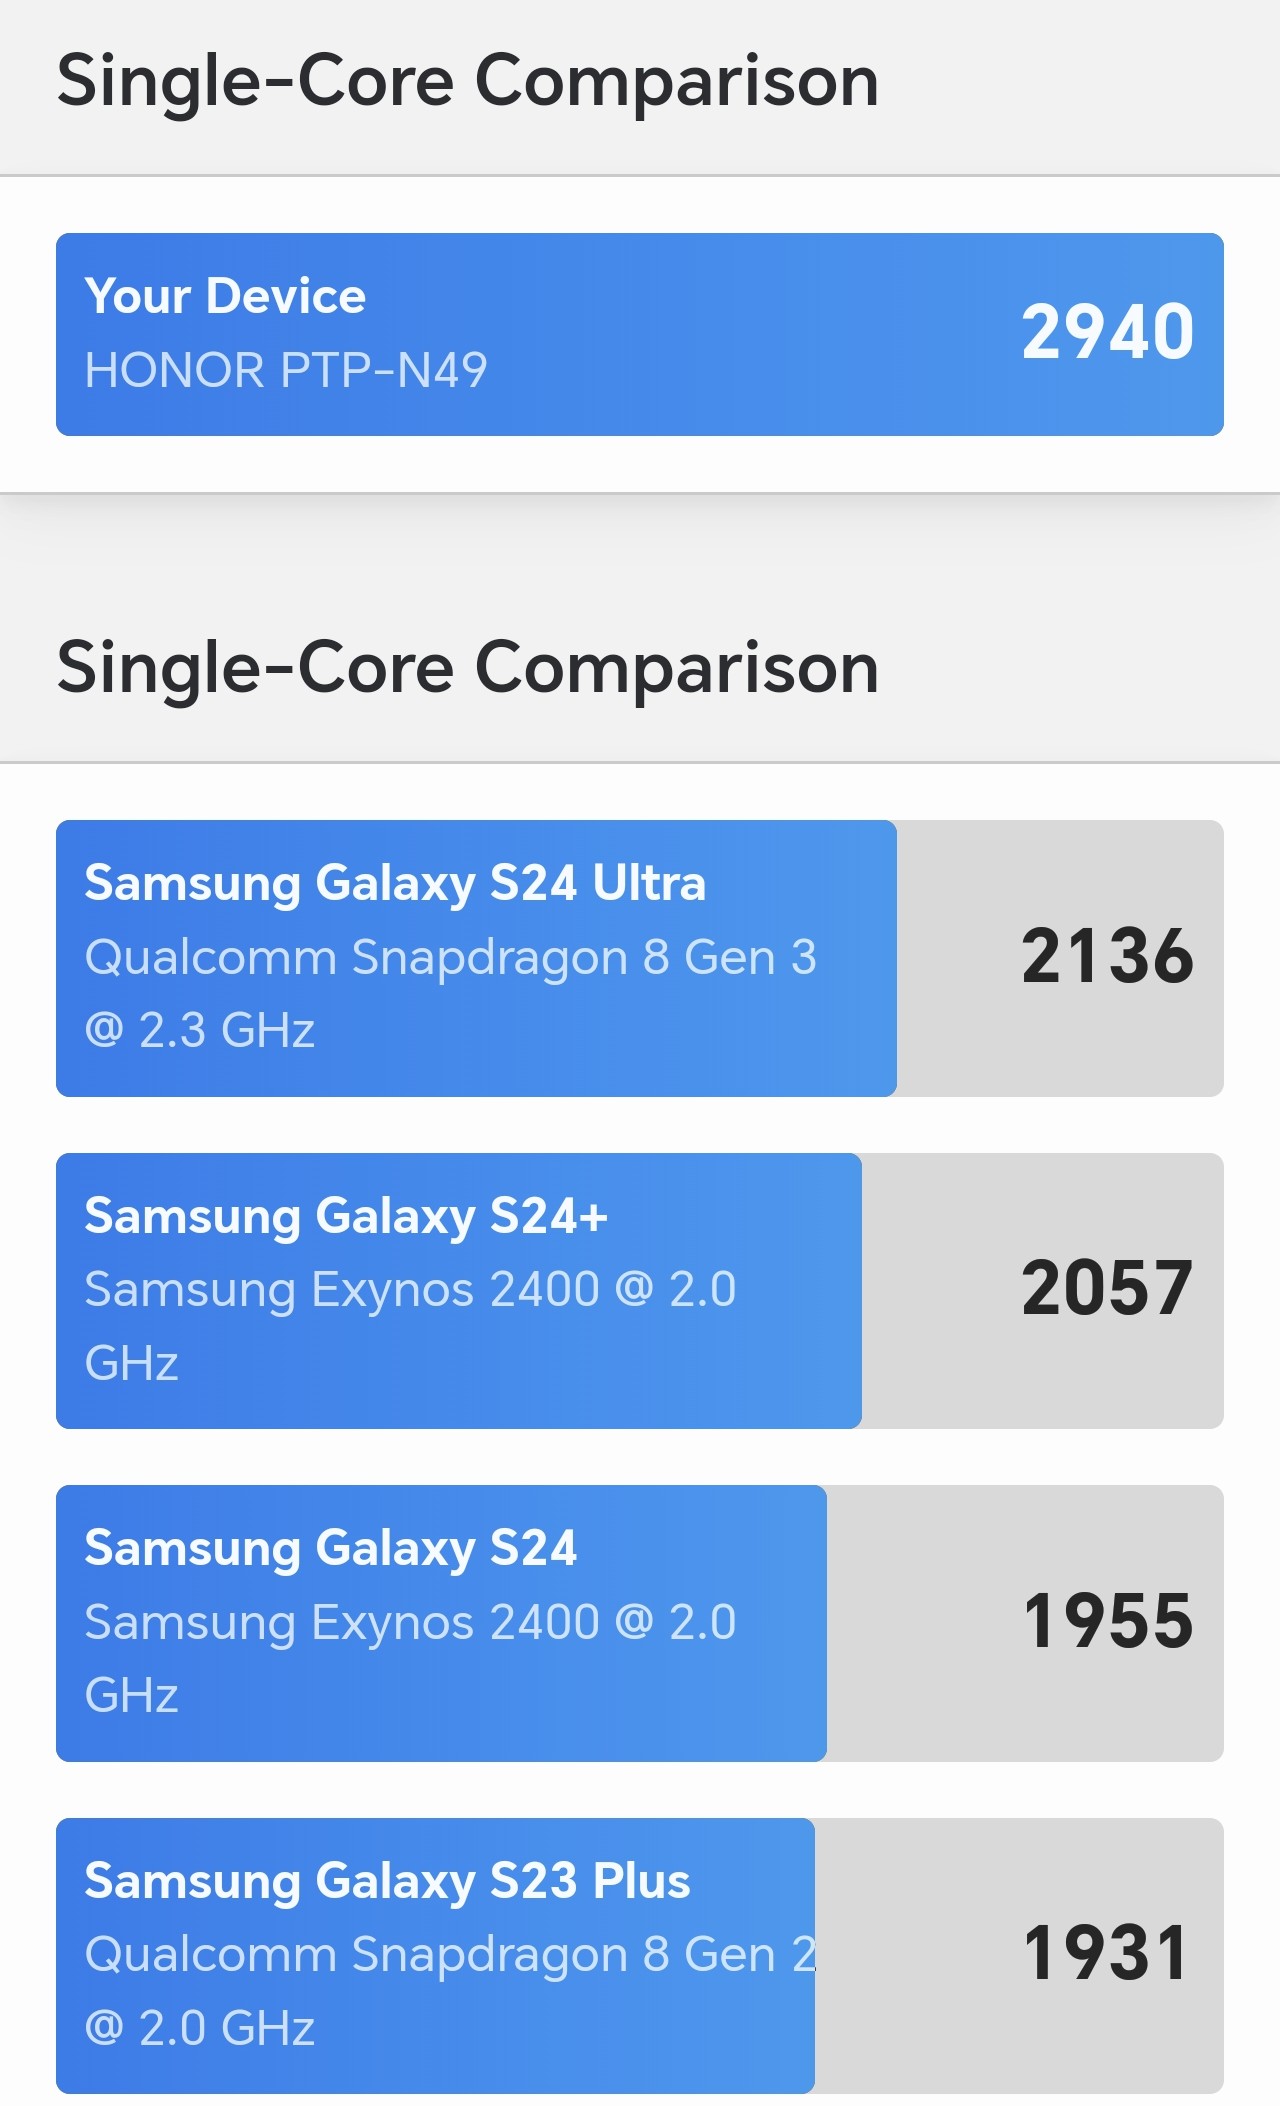The image size is (1280, 2106).
Task: Tap the @ 2.0 GHz text under Galaxy S23 Plus
Action: click(x=200, y=2028)
